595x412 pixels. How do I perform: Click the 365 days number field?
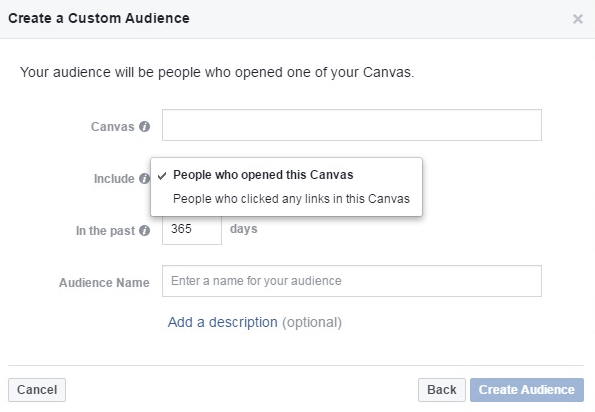(192, 229)
